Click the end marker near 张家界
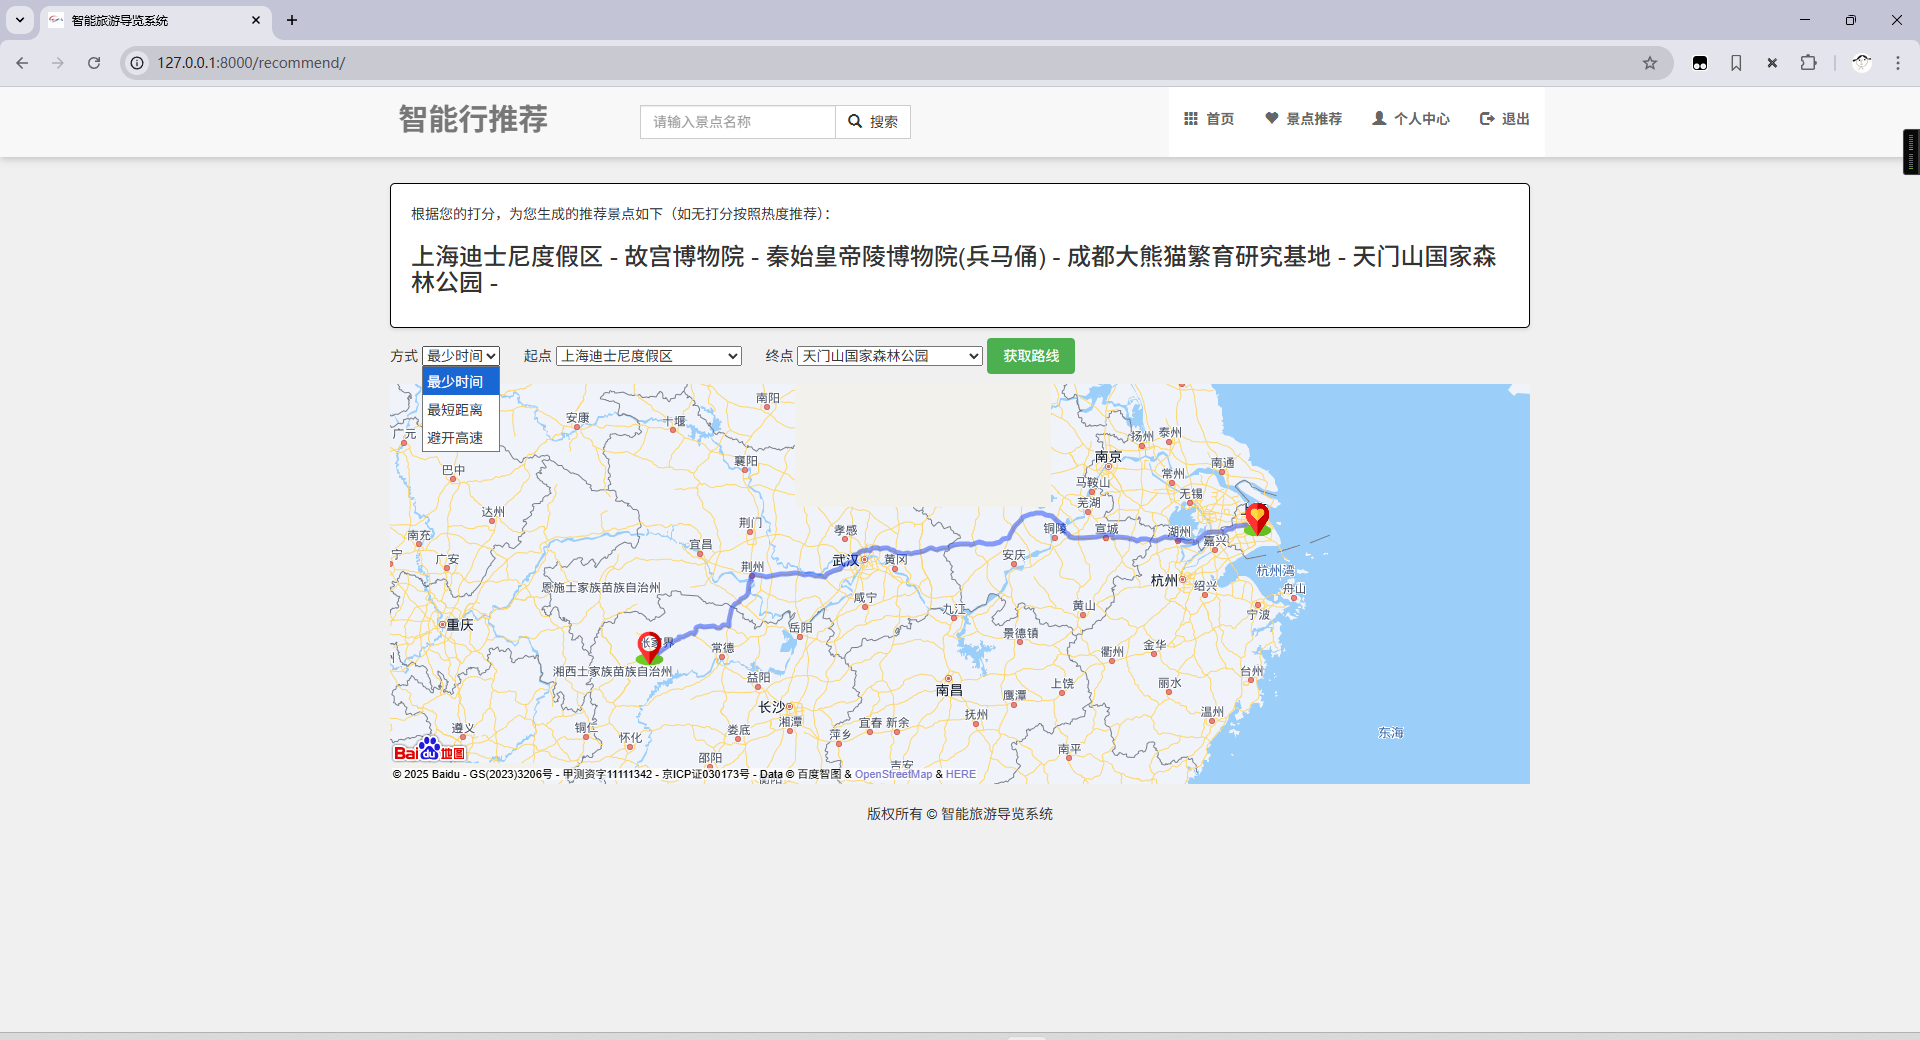Screen dimensions: 1920x1040 [650, 647]
